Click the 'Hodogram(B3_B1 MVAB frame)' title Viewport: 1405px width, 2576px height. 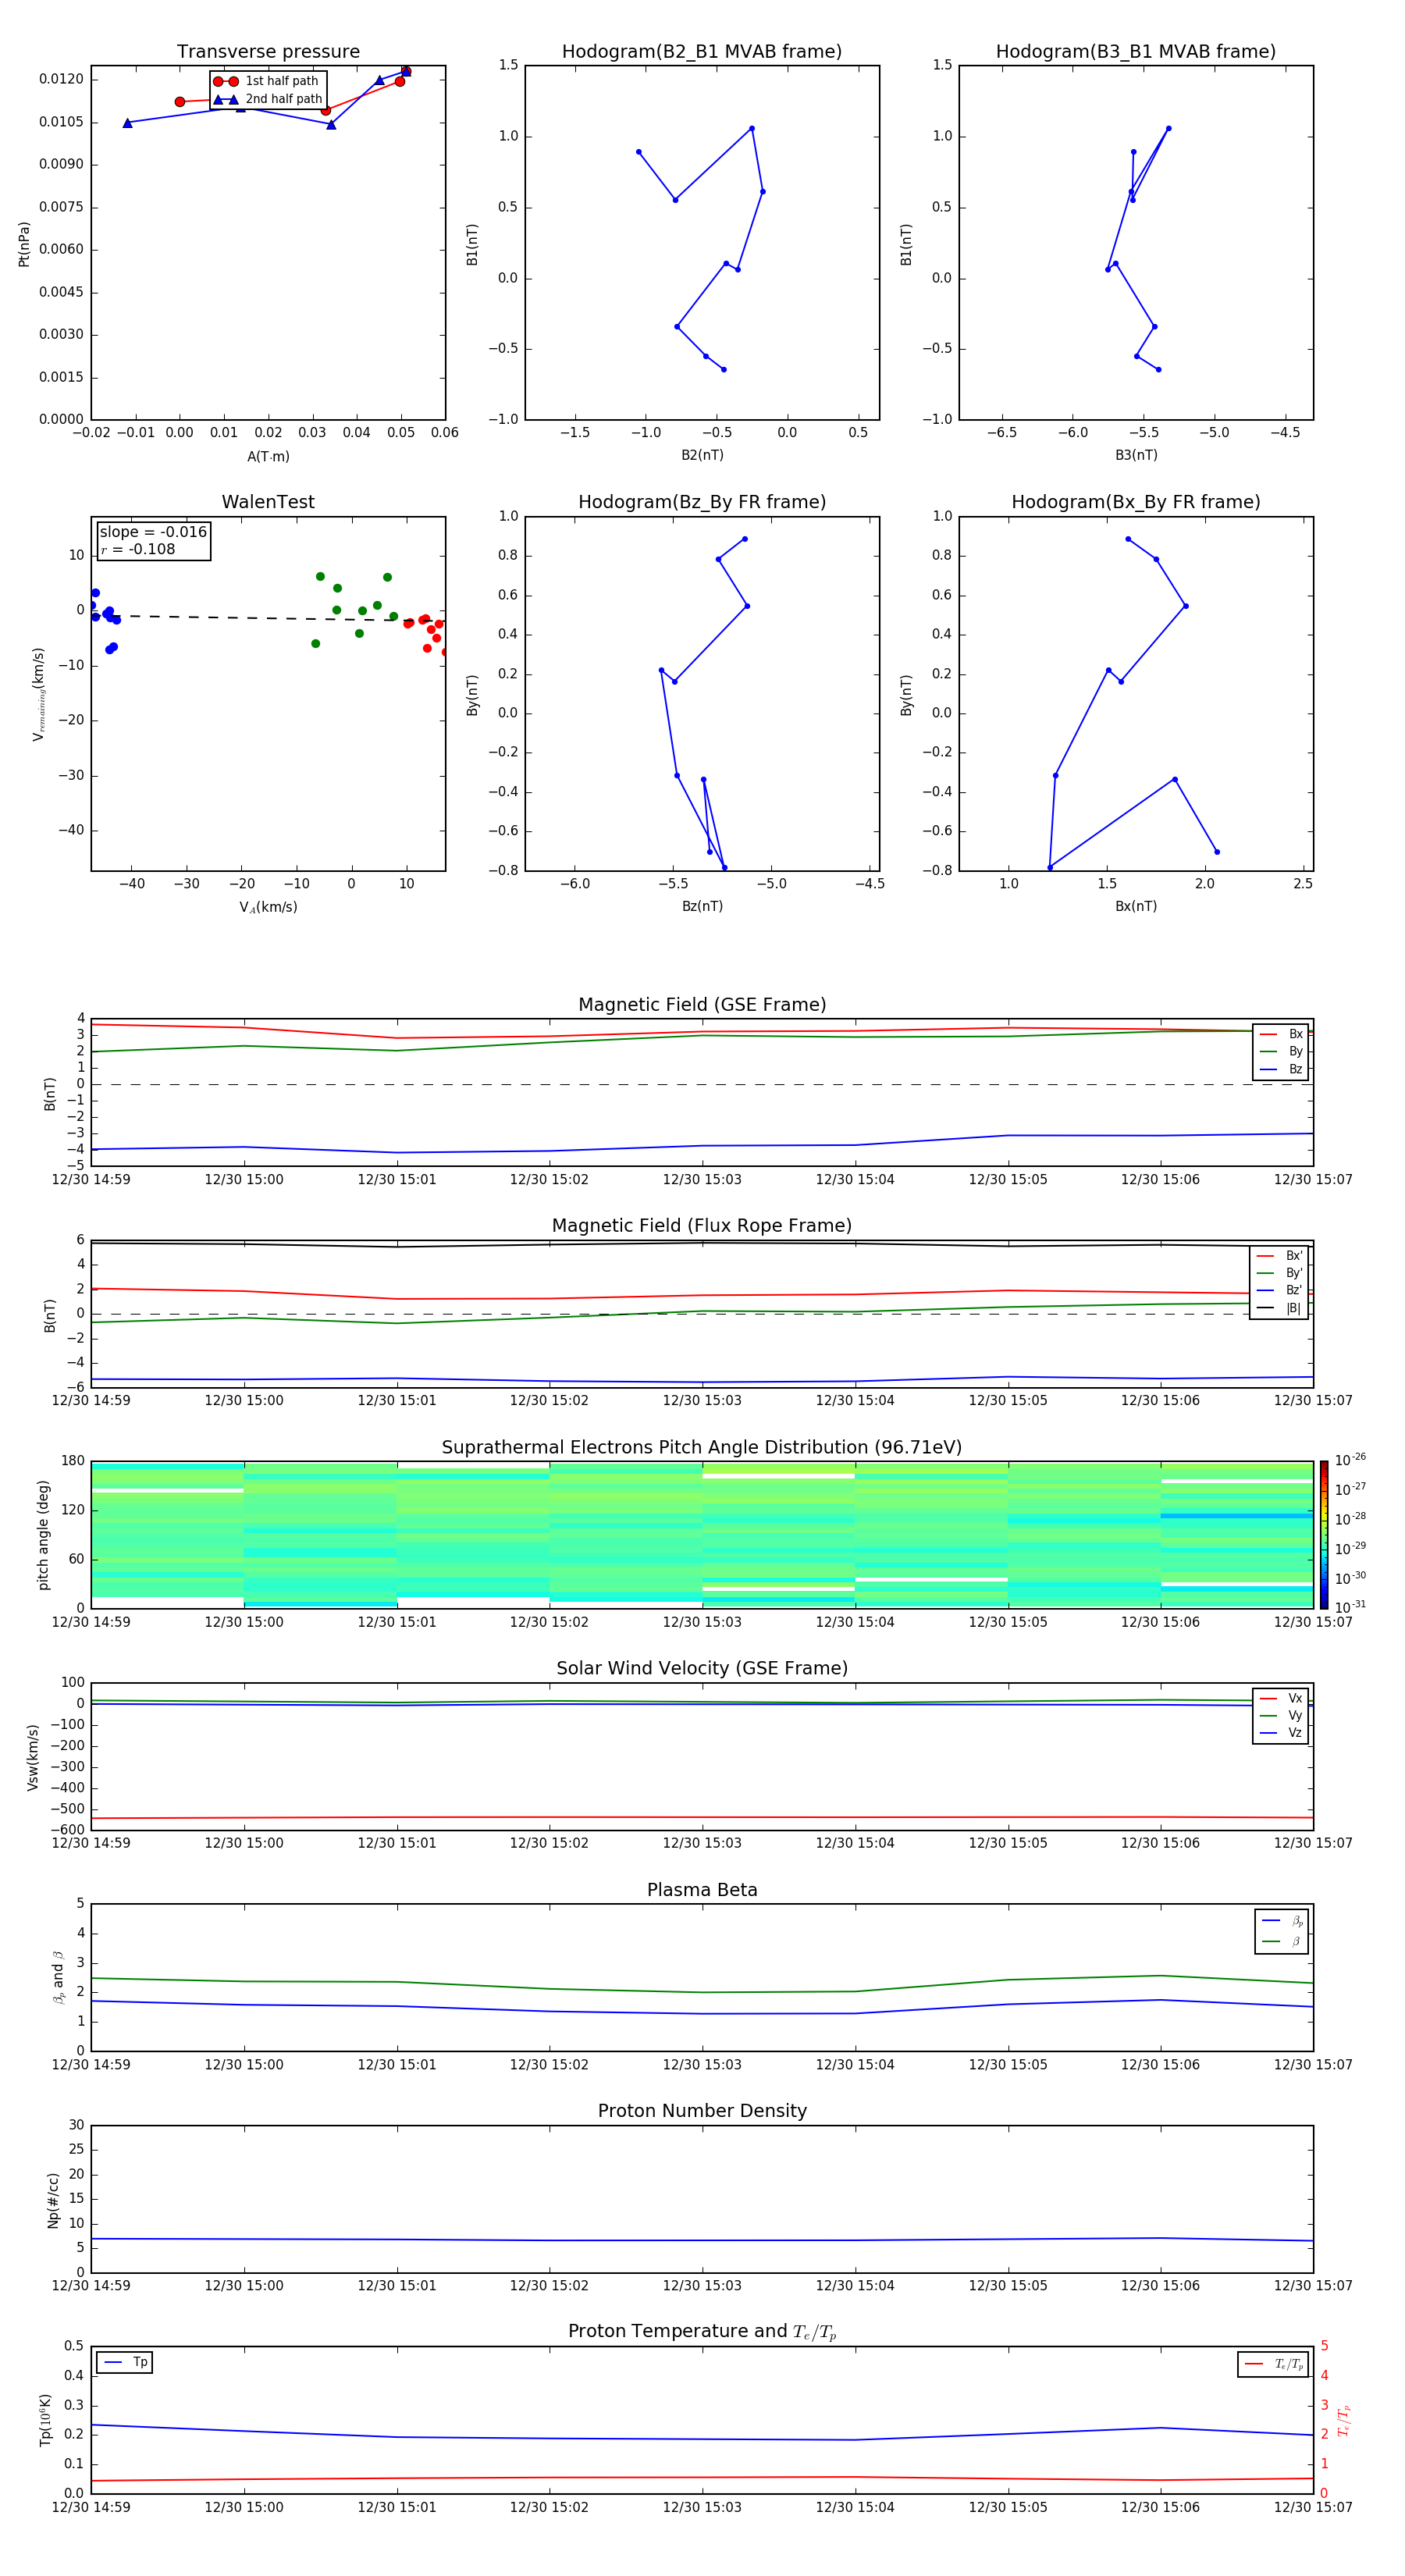pyautogui.click(x=1136, y=51)
